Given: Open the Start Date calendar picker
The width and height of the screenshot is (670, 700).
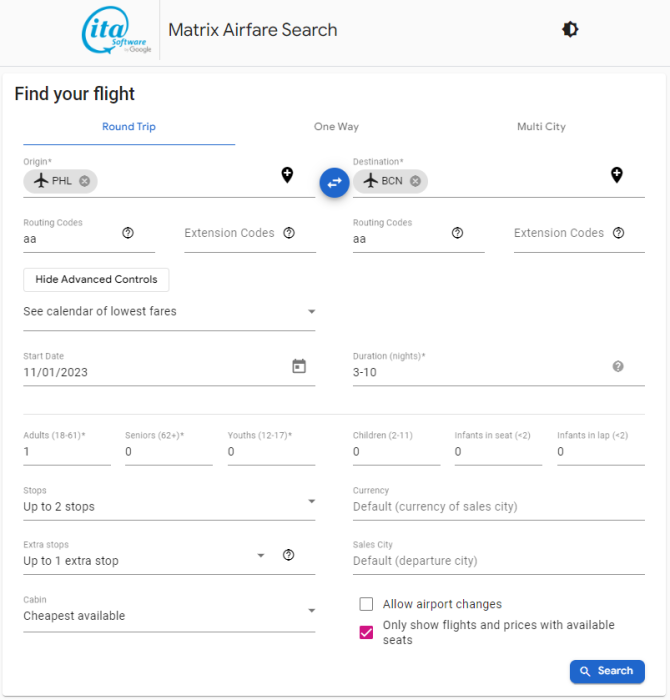Looking at the screenshot, I should 298,366.
